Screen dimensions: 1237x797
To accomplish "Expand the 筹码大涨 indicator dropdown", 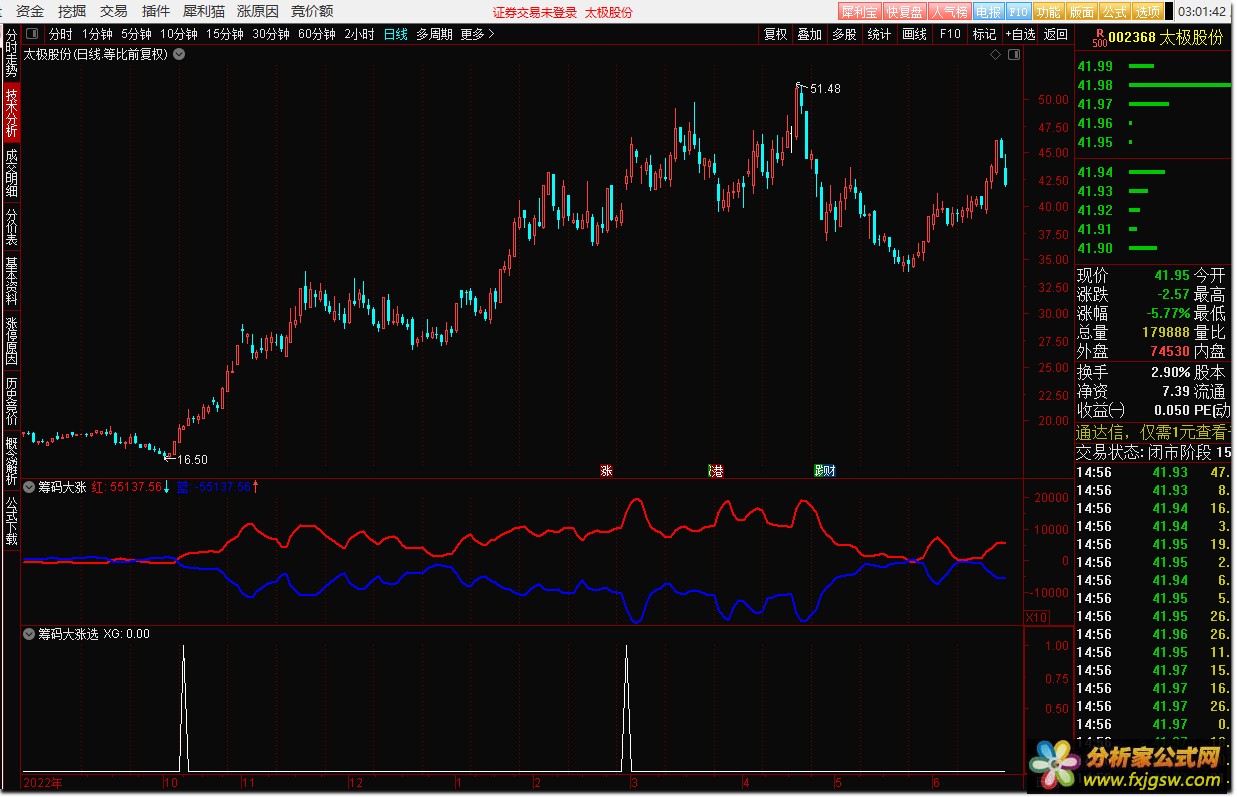I will [29, 487].
